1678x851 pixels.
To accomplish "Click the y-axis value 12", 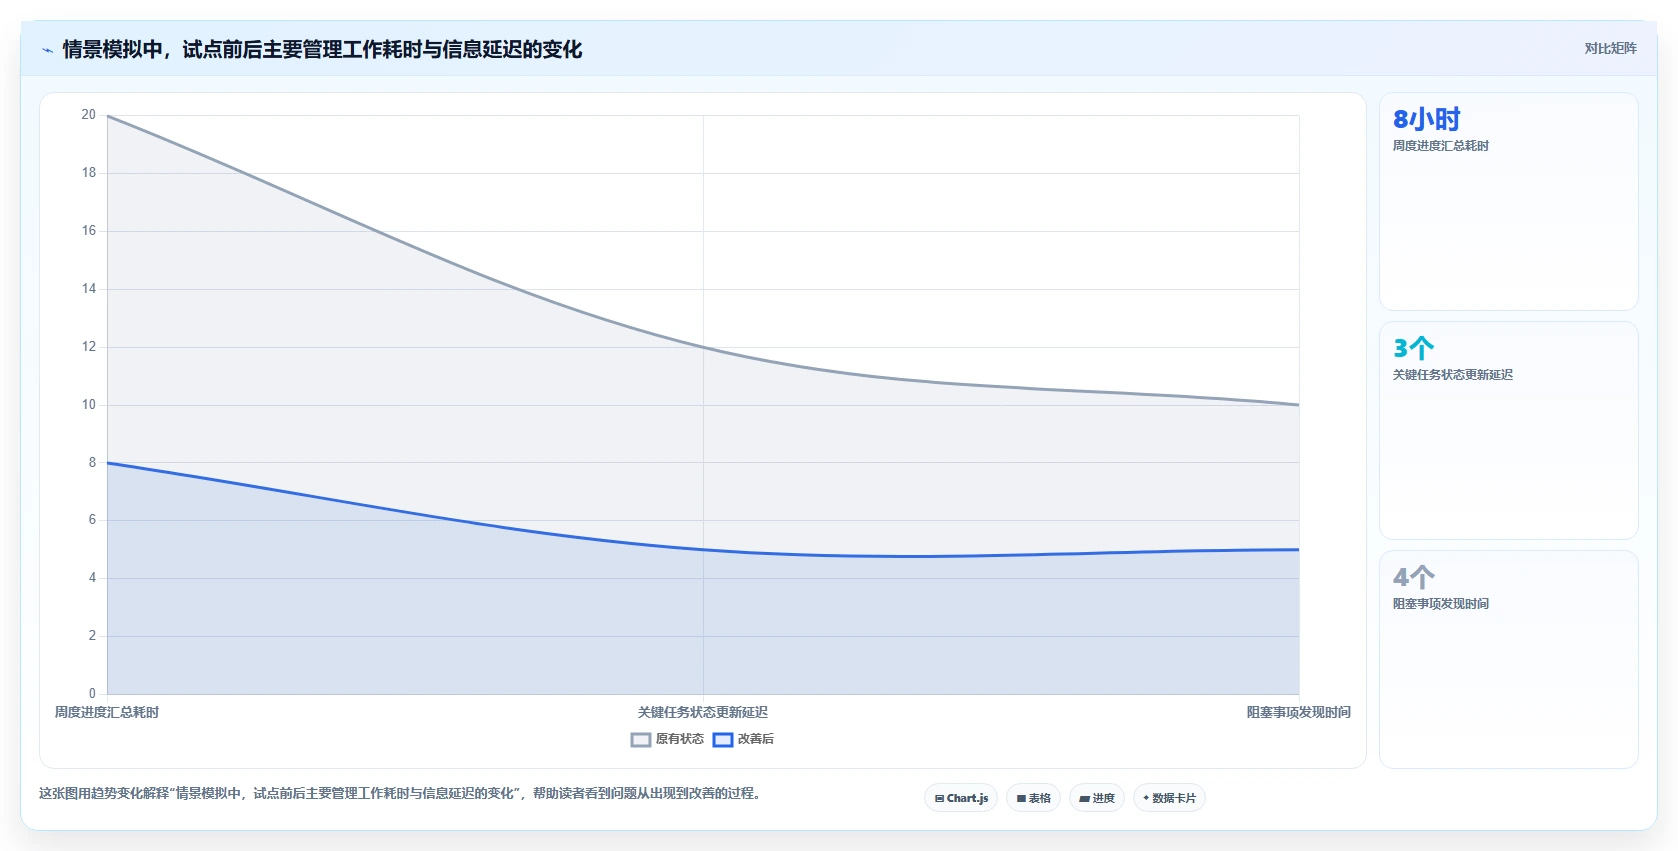I will (89, 347).
